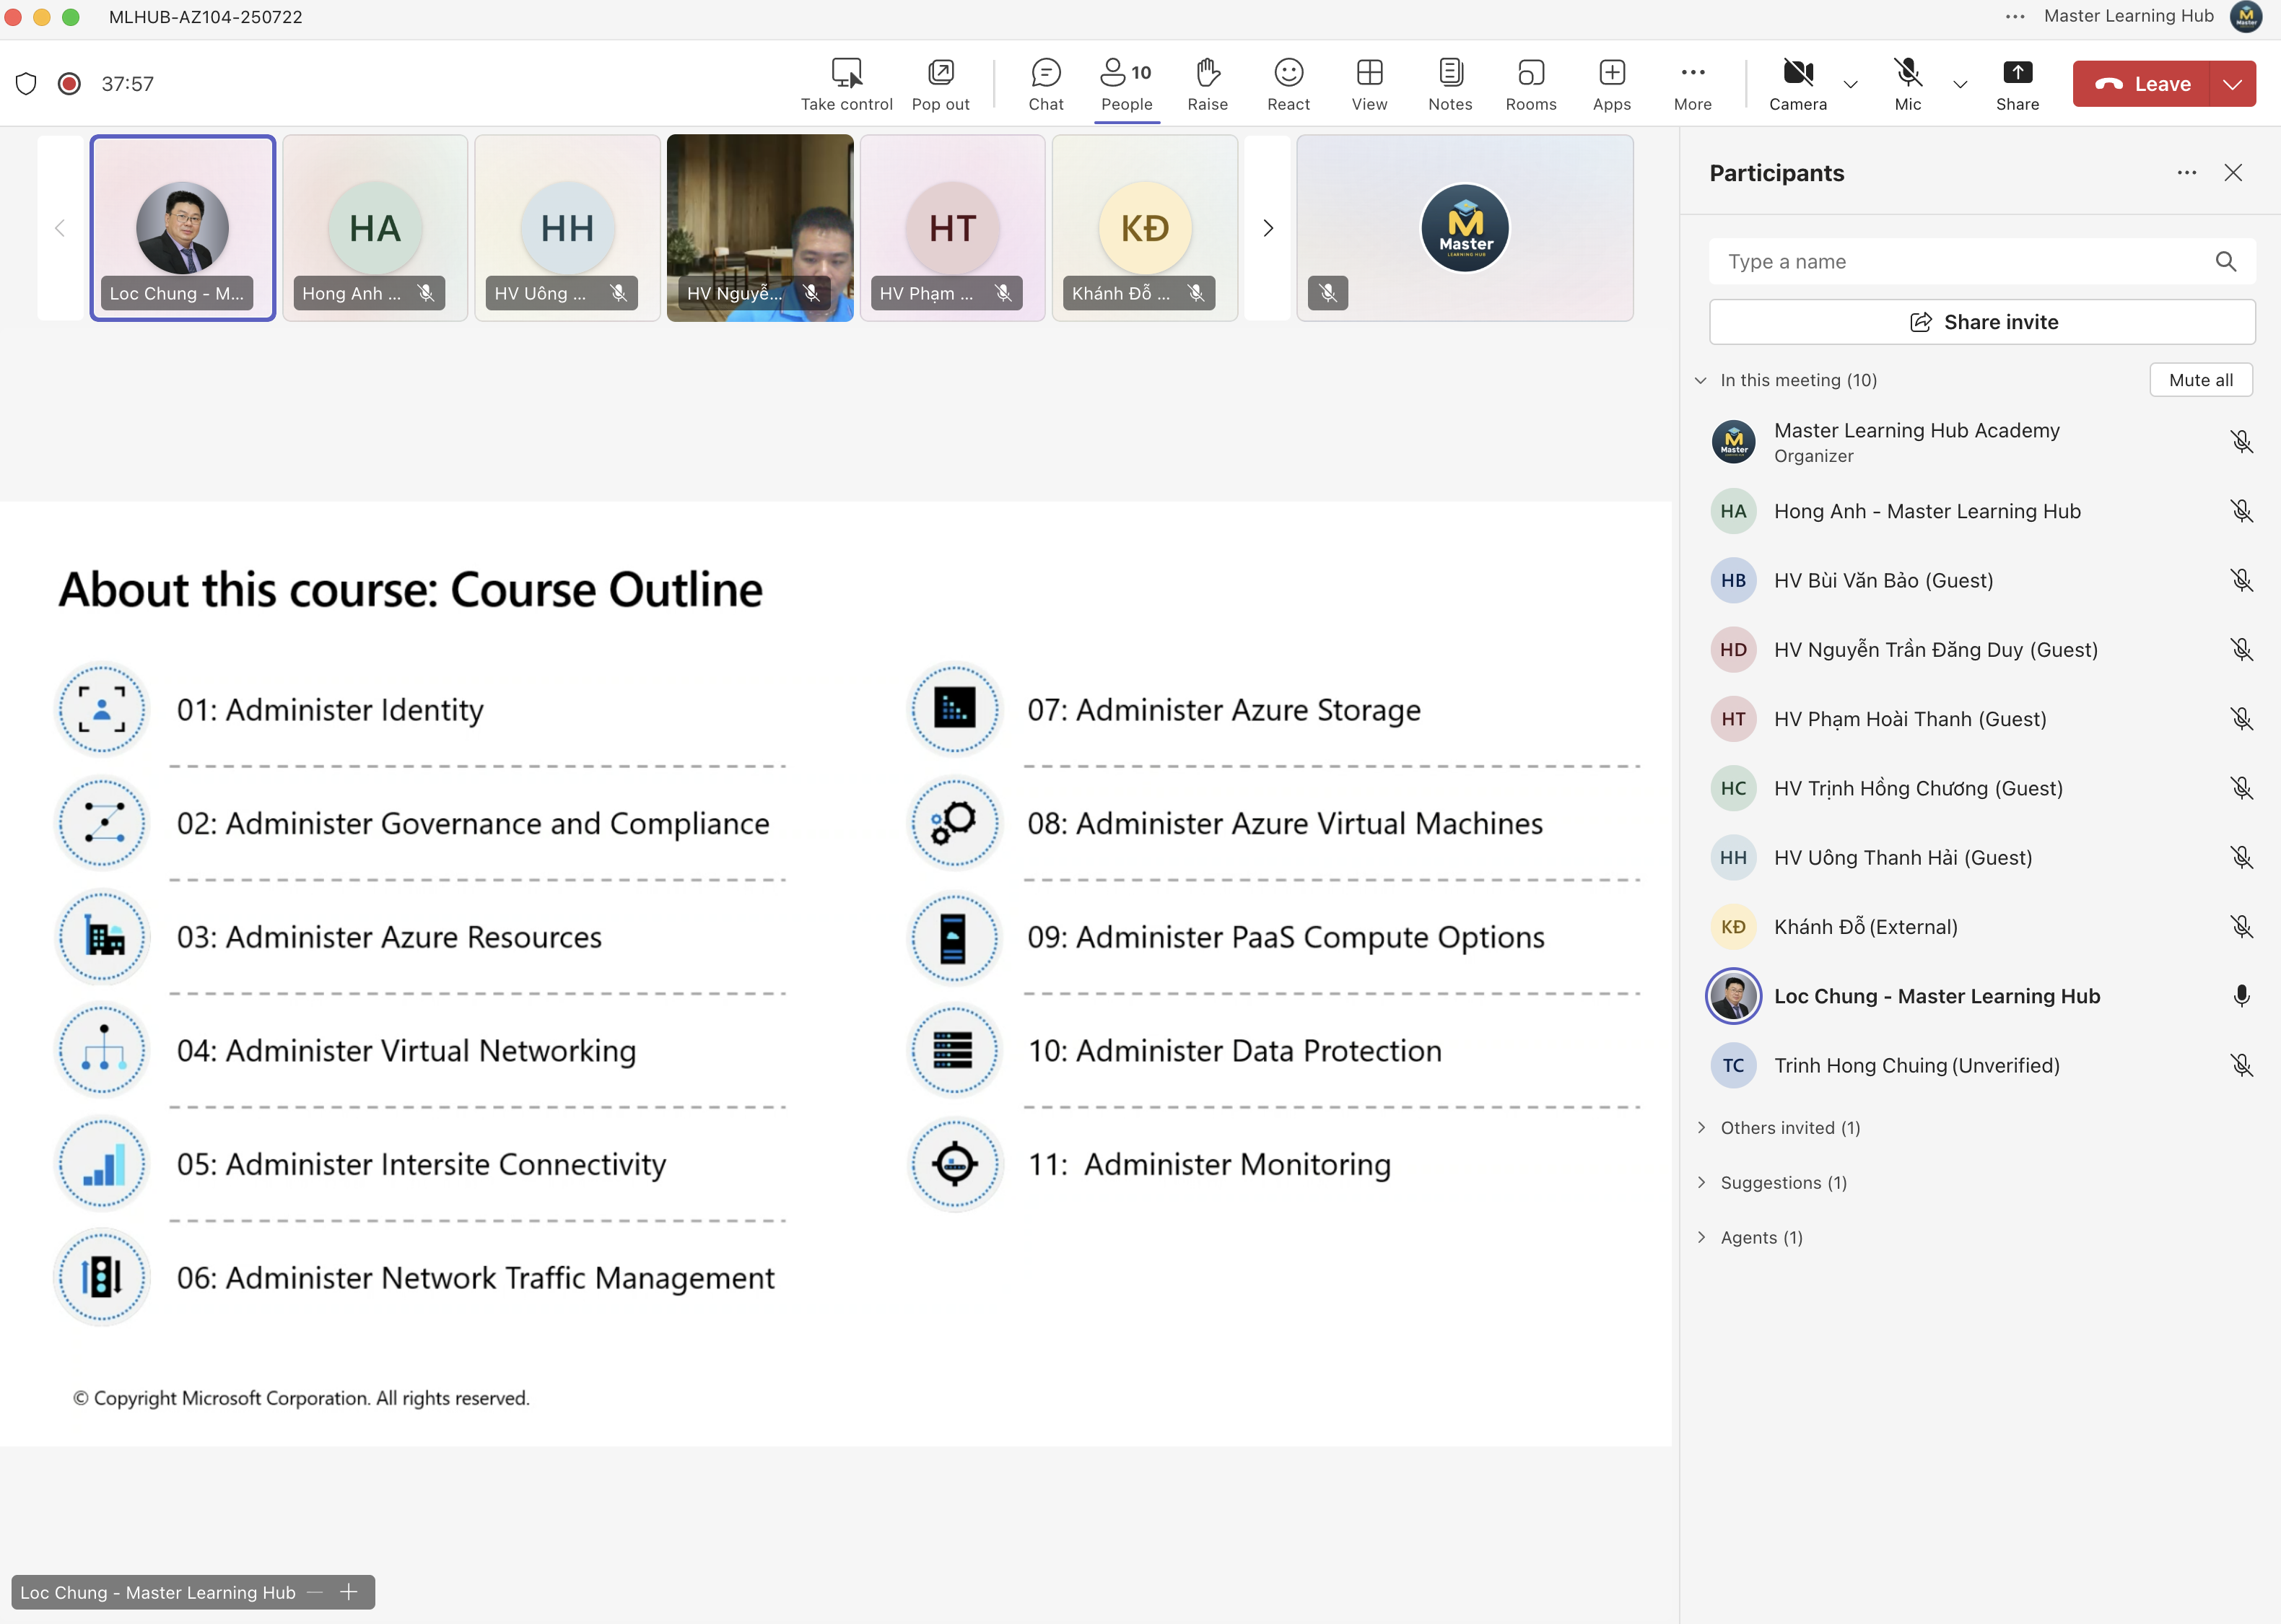Collapse the In this meeting (10) section
2281x1624 pixels.
(x=1700, y=380)
